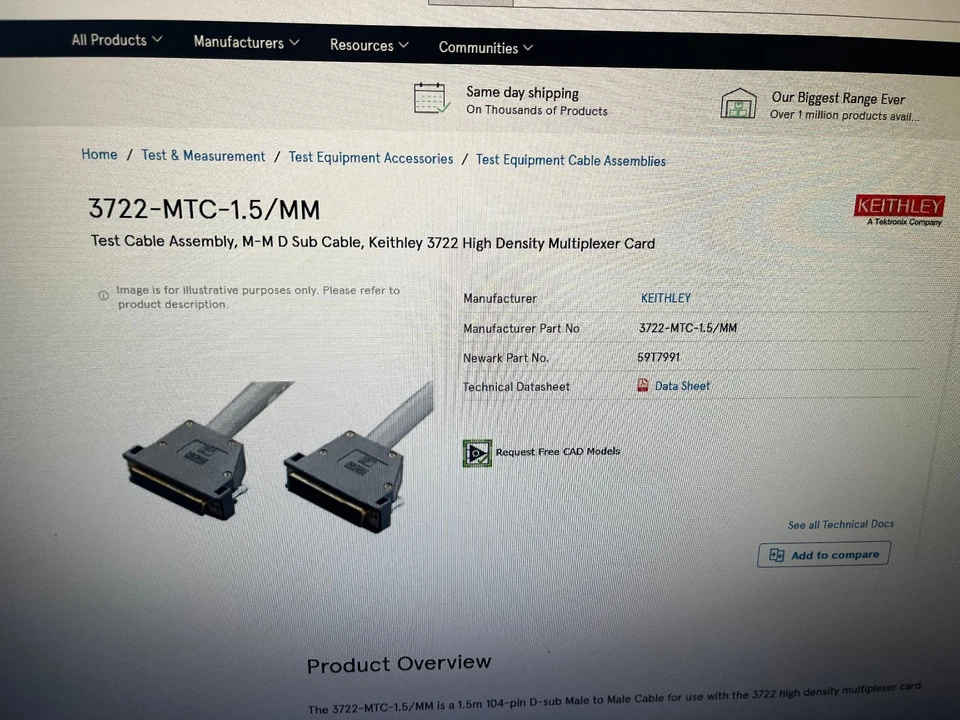Open the Test & Measurement breadcrumb
Viewport: 960px width, 720px height.
[x=203, y=156]
